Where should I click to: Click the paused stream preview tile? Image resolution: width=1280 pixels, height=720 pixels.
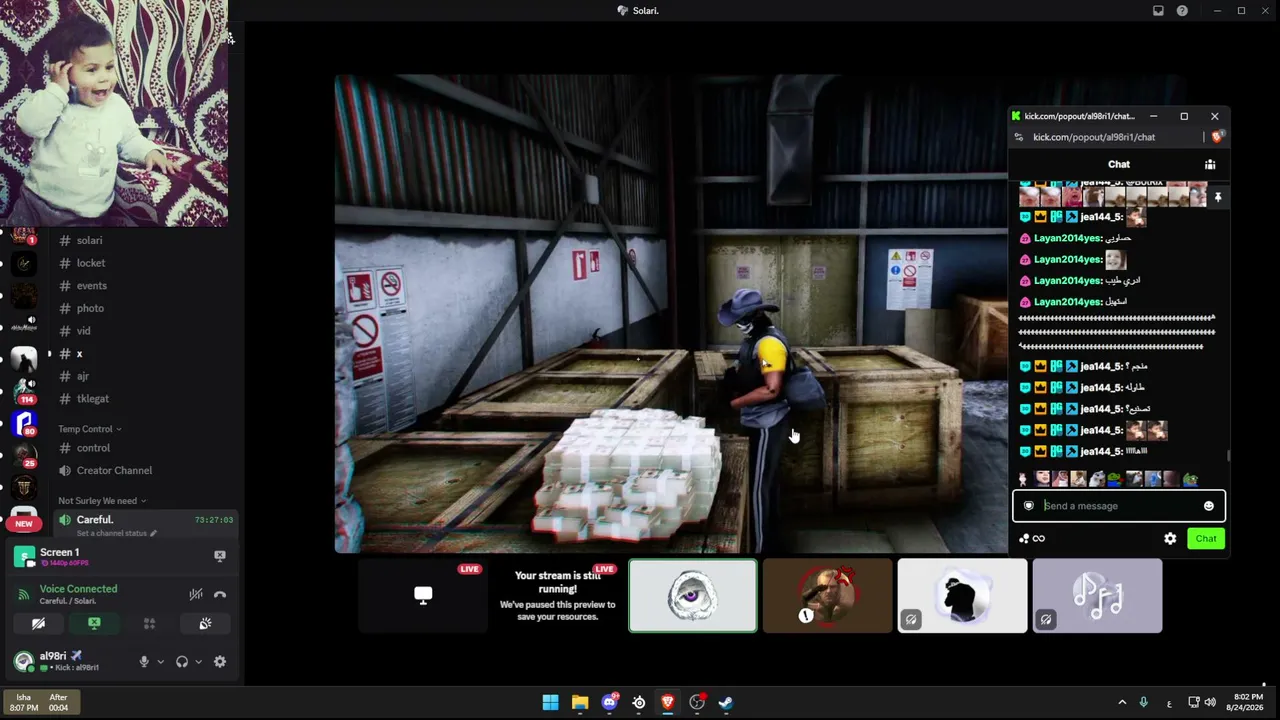558,596
